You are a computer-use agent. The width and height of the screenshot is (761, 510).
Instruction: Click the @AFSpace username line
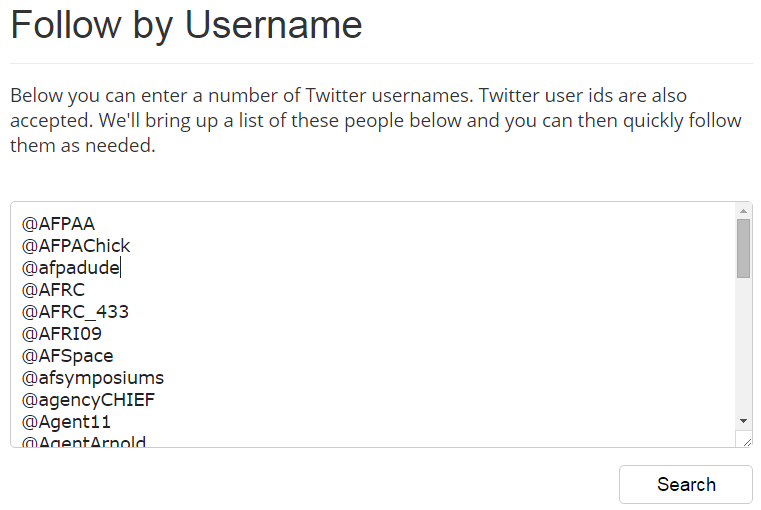tap(67, 356)
